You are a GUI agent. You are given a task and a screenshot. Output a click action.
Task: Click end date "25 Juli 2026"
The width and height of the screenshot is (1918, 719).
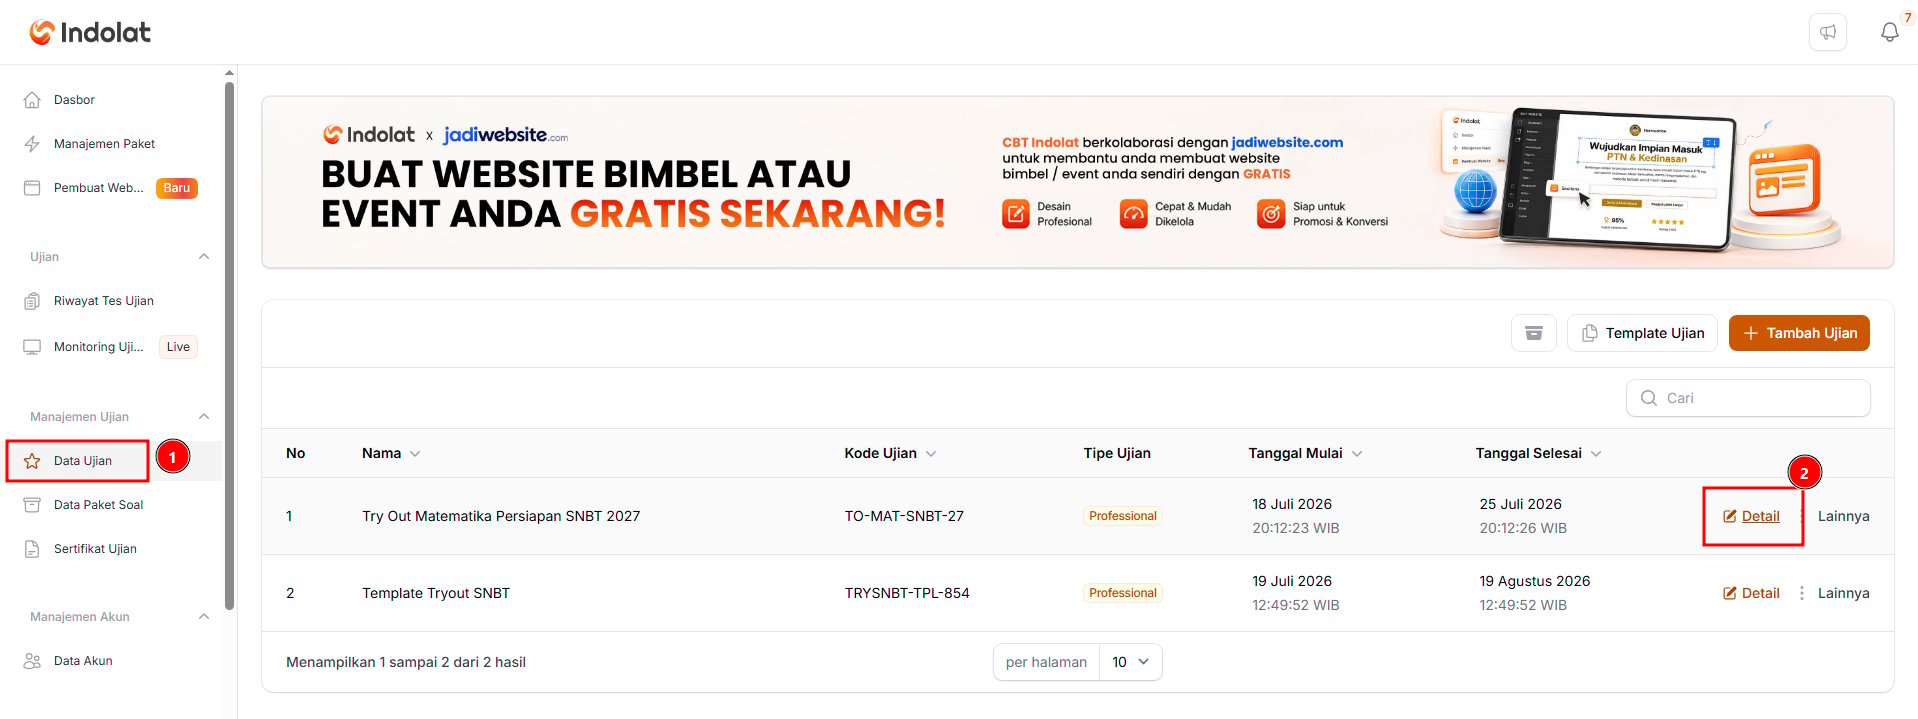coord(1520,504)
